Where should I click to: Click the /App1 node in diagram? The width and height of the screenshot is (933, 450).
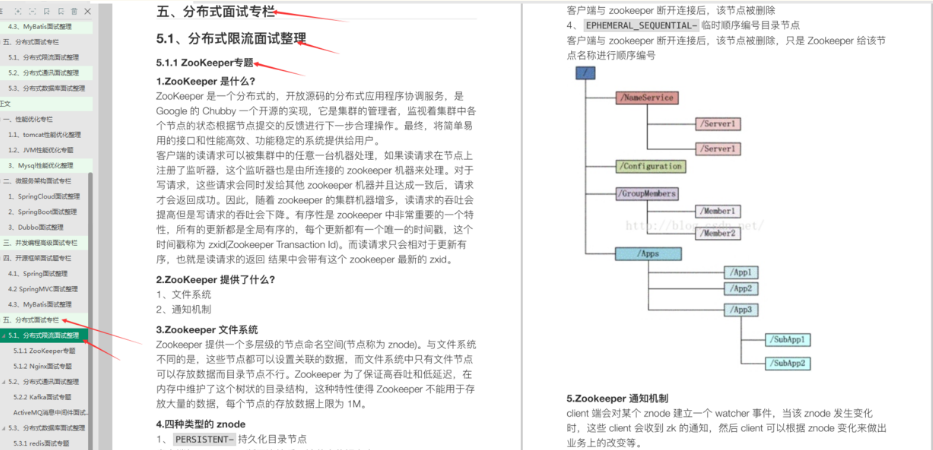click(x=741, y=273)
